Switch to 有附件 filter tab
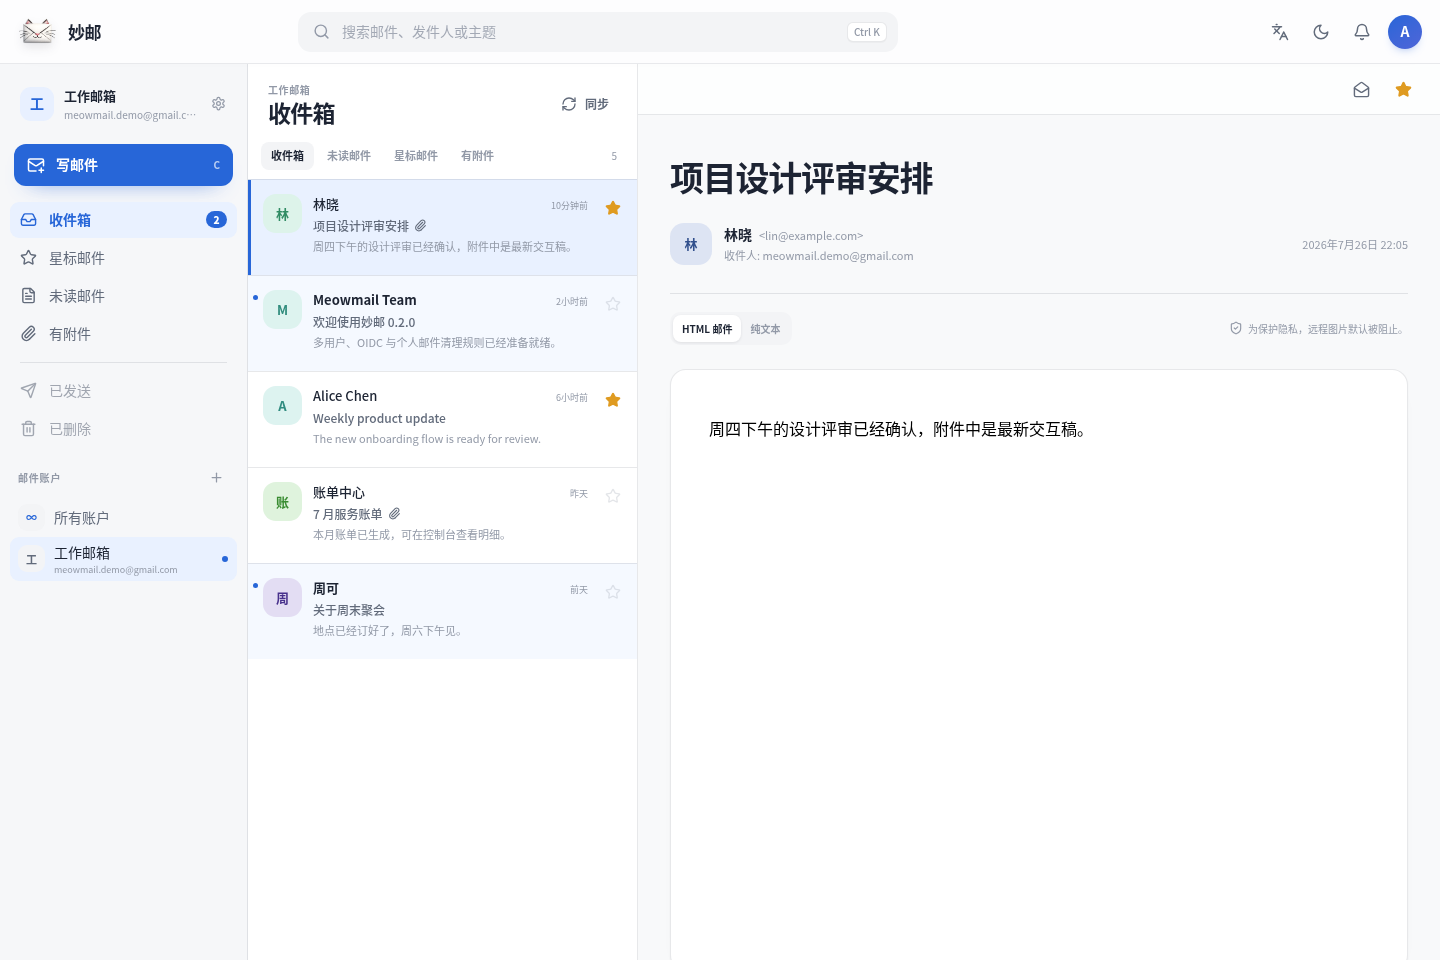Image resolution: width=1440 pixels, height=960 pixels. 477,156
